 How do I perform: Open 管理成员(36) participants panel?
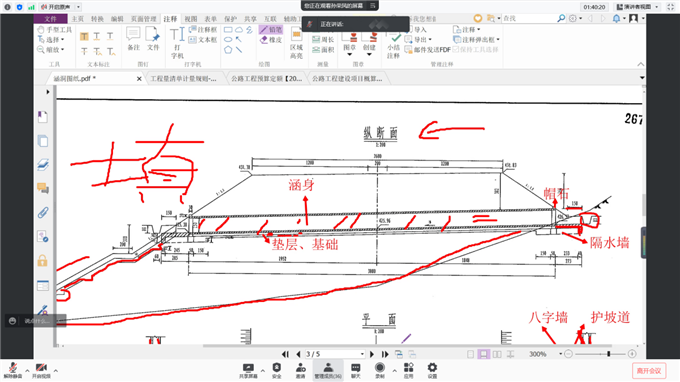coord(328,371)
